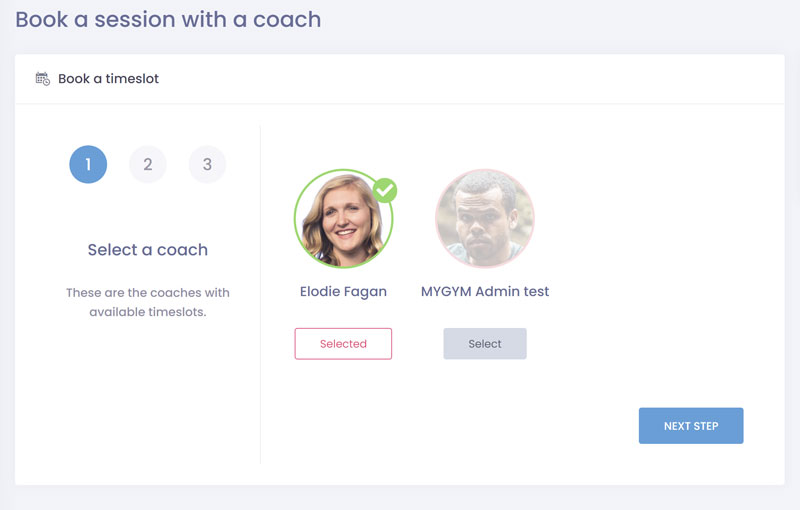Click Elodie Fagan's profile photo
This screenshot has height=510, width=800.
pyautogui.click(x=342, y=220)
